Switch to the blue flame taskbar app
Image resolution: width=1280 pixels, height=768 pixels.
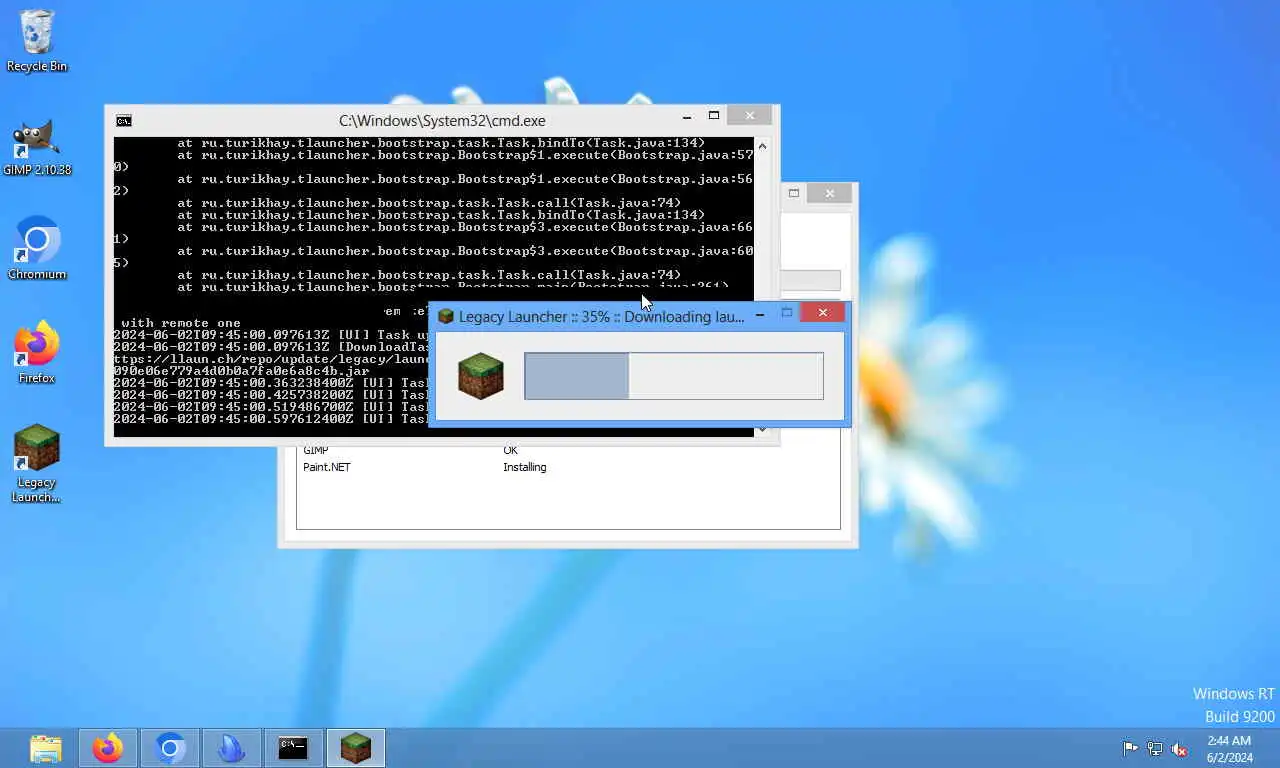[x=232, y=748]
